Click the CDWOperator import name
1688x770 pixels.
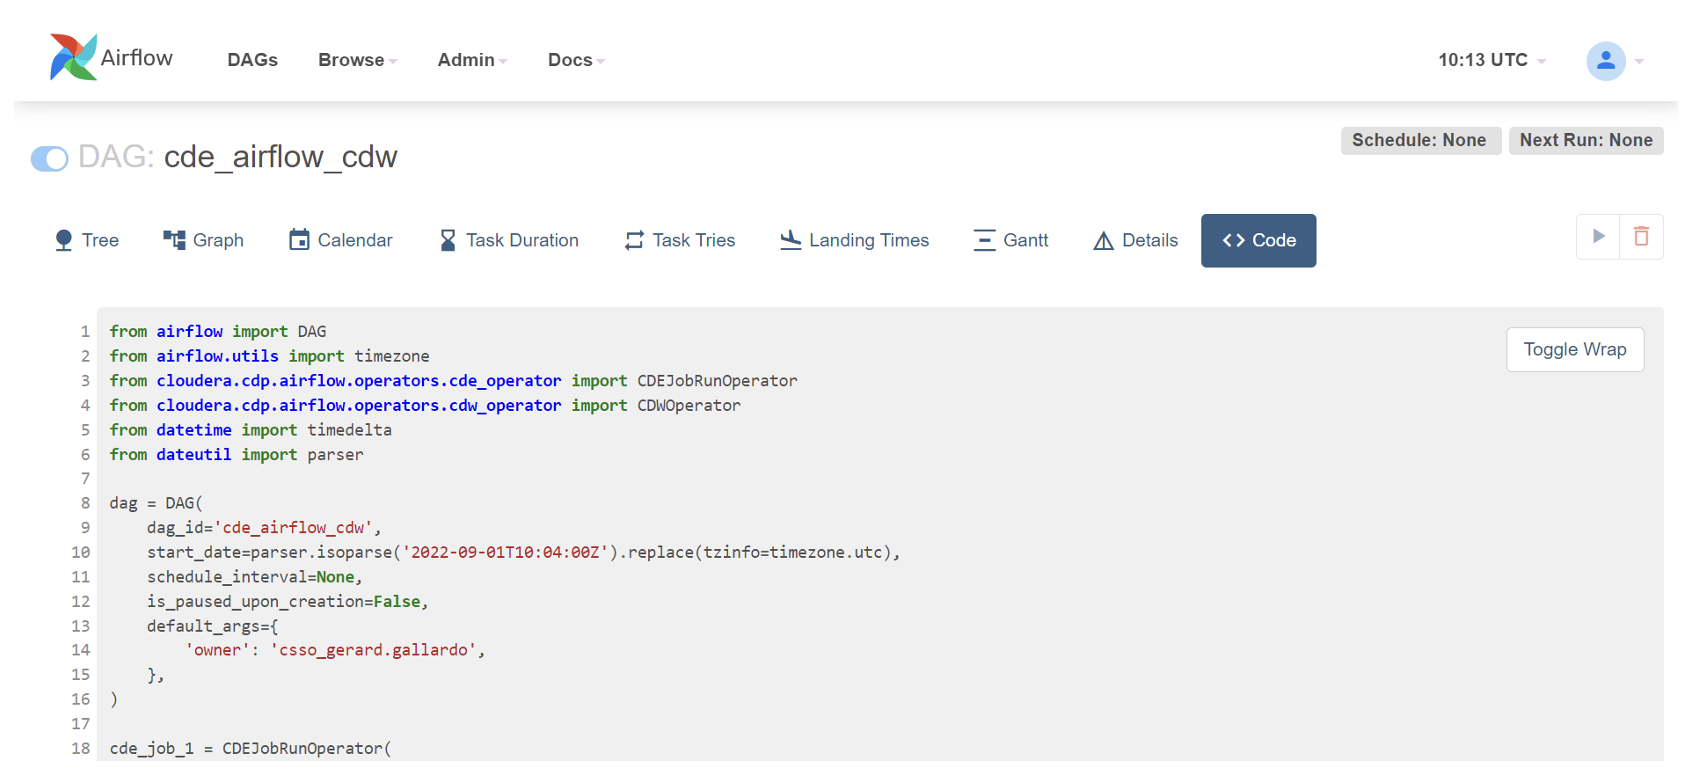click(689, 405)
